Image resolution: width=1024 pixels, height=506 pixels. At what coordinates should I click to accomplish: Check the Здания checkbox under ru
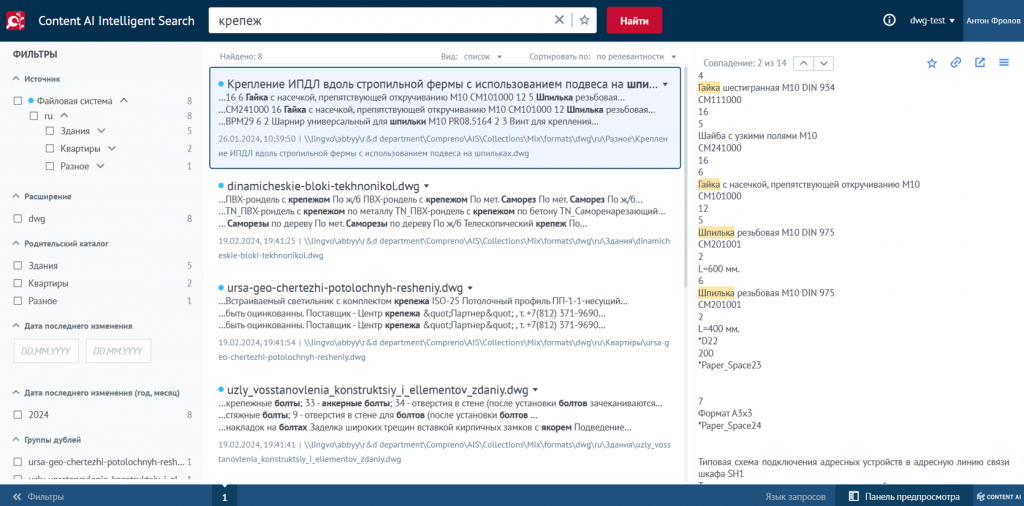tap(50, 131)
